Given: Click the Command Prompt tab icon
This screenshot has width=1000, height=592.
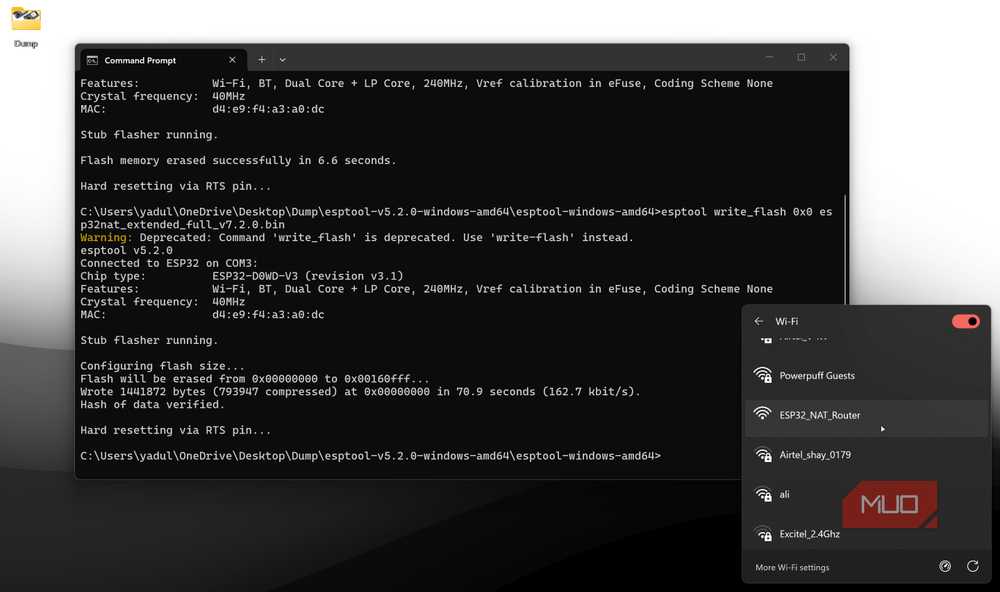Looking at the screenshot, I should pos(92,60).
